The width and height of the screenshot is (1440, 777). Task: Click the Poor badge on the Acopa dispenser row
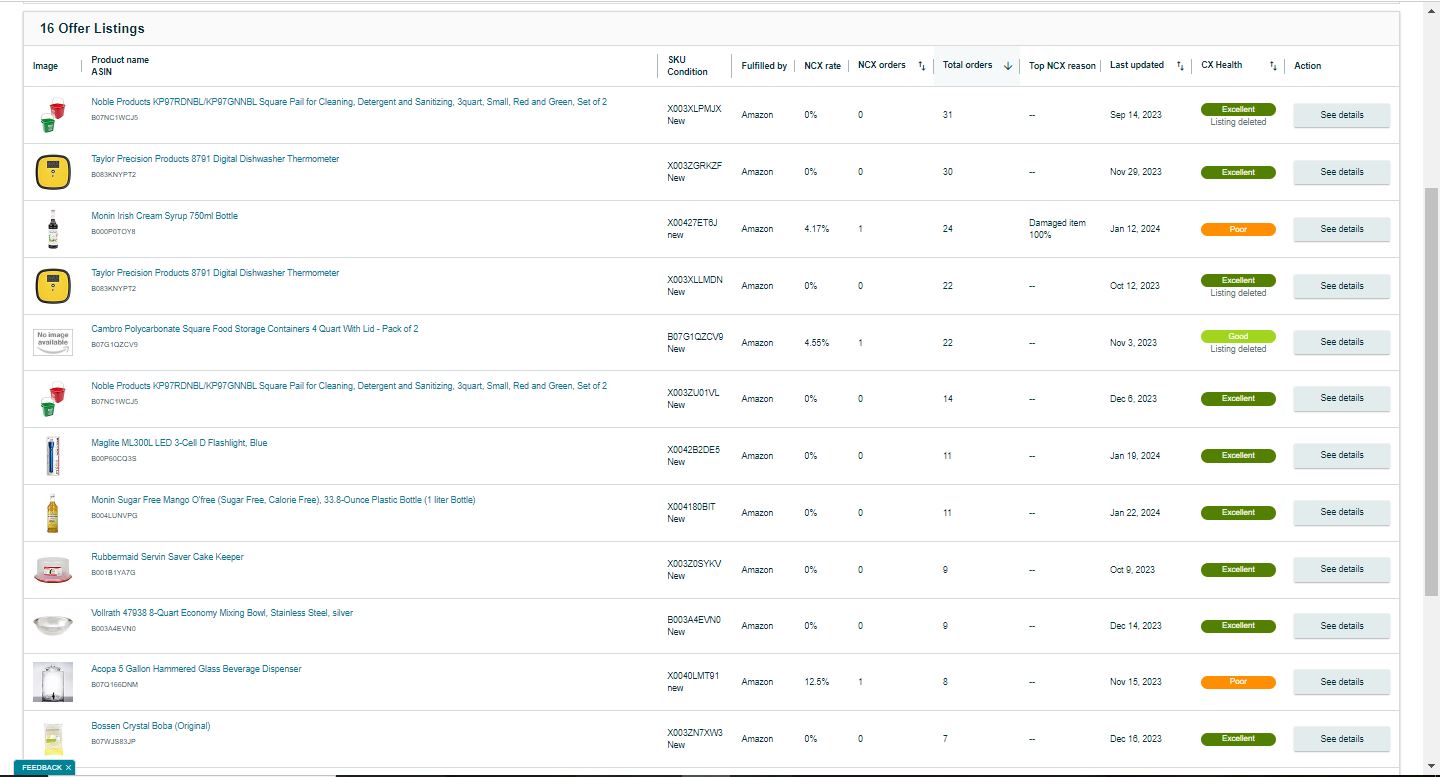[1238, 682]
